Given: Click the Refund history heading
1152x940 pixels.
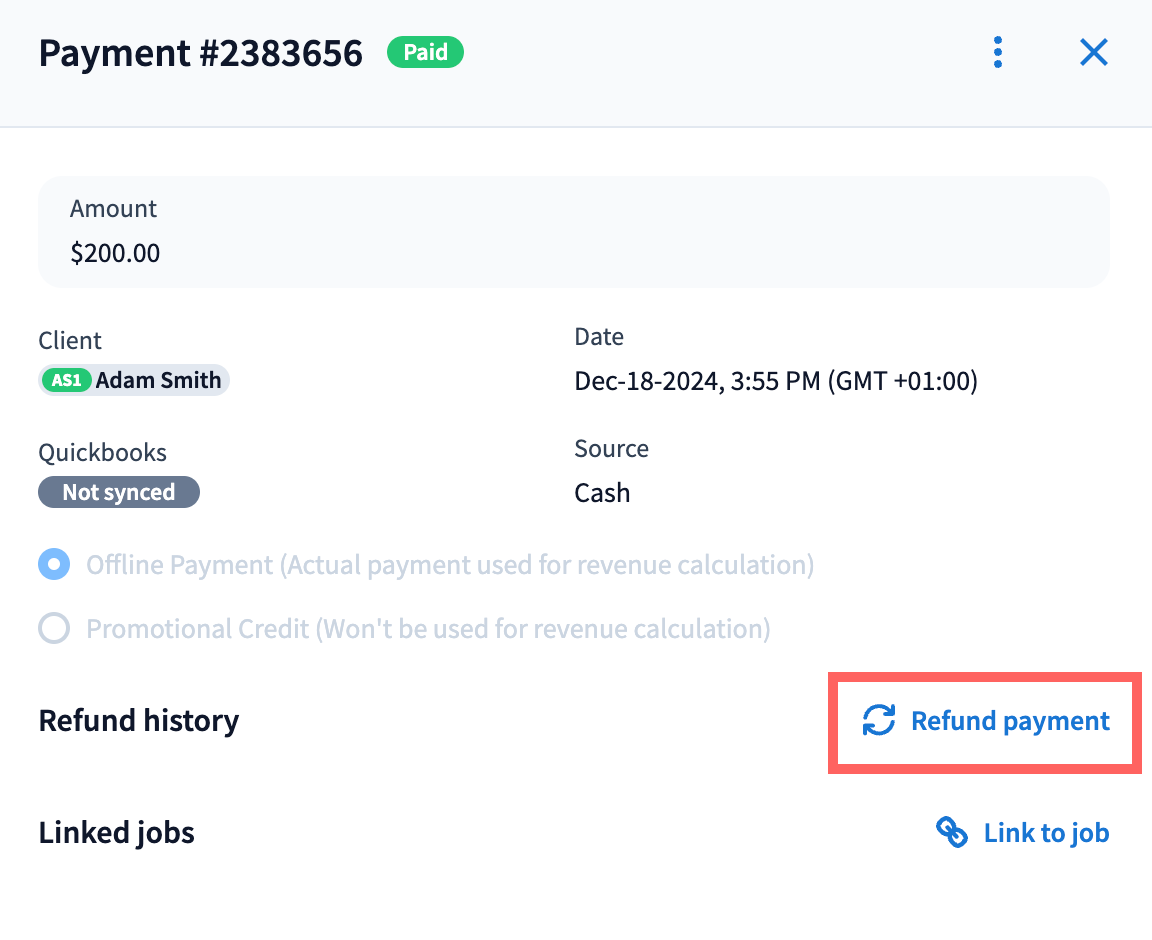Looking at the screenshot, I should (139, 721).
